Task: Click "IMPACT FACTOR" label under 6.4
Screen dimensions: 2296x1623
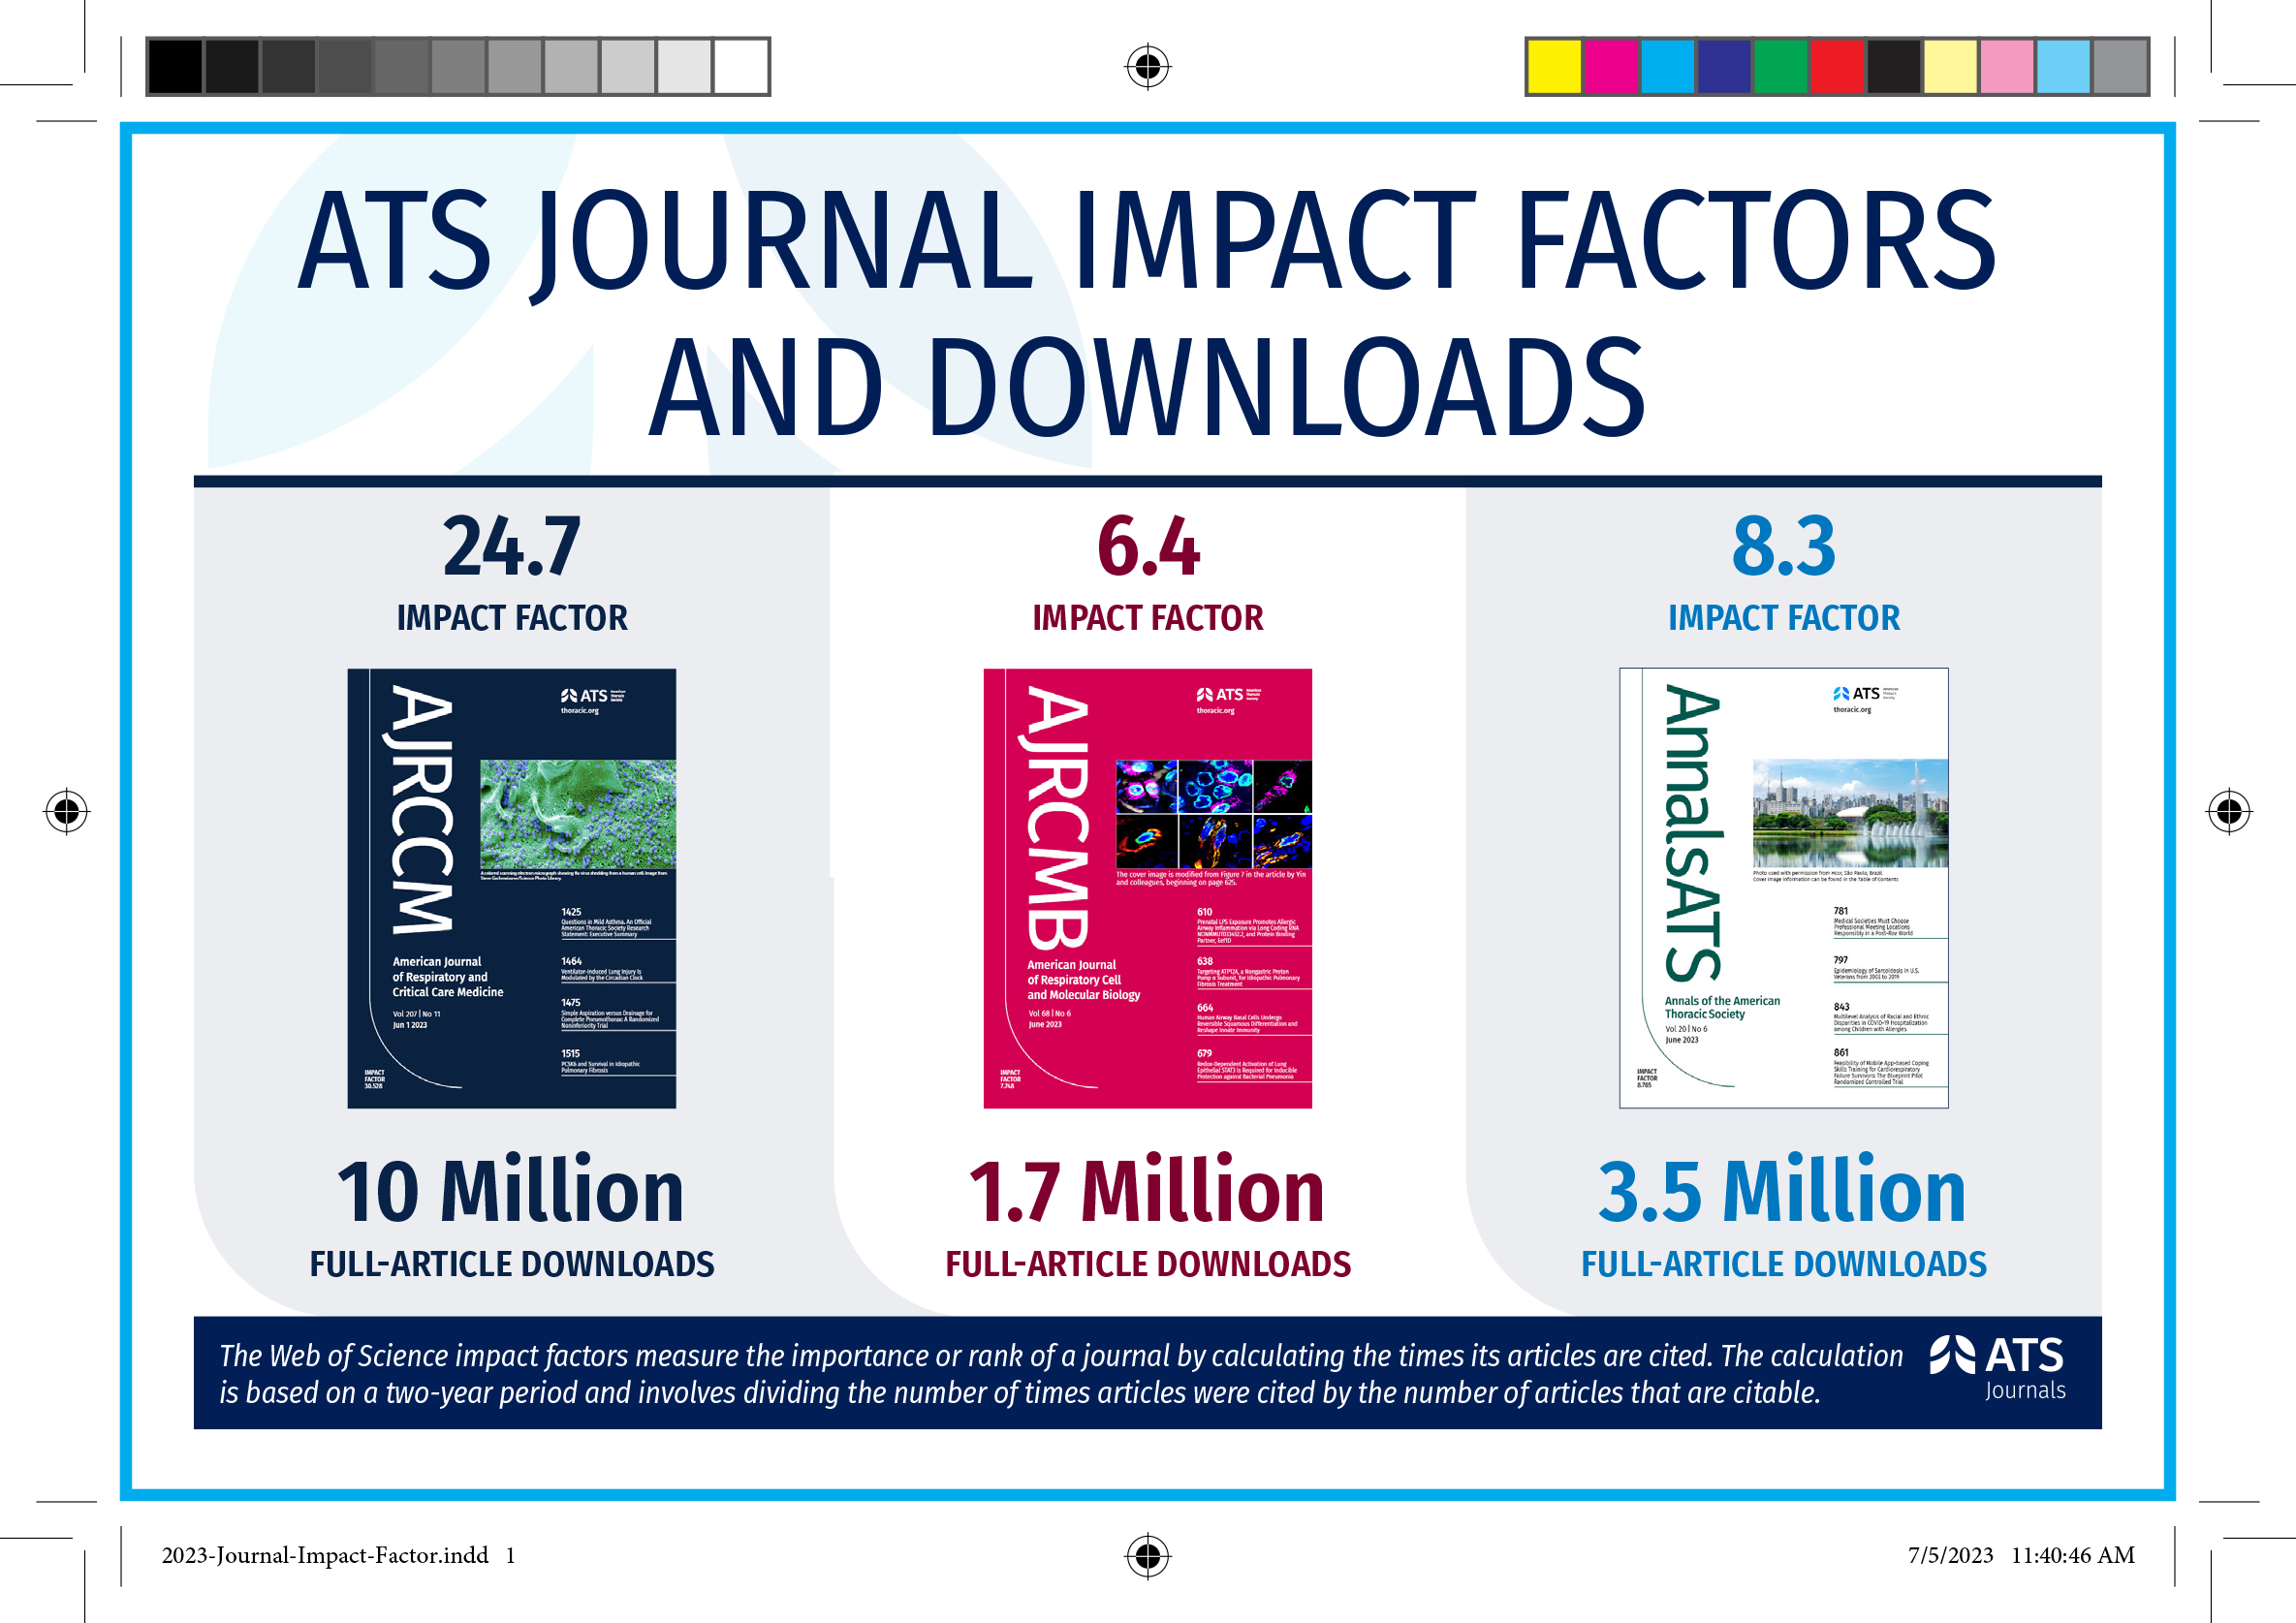Action: (1148, 618)
